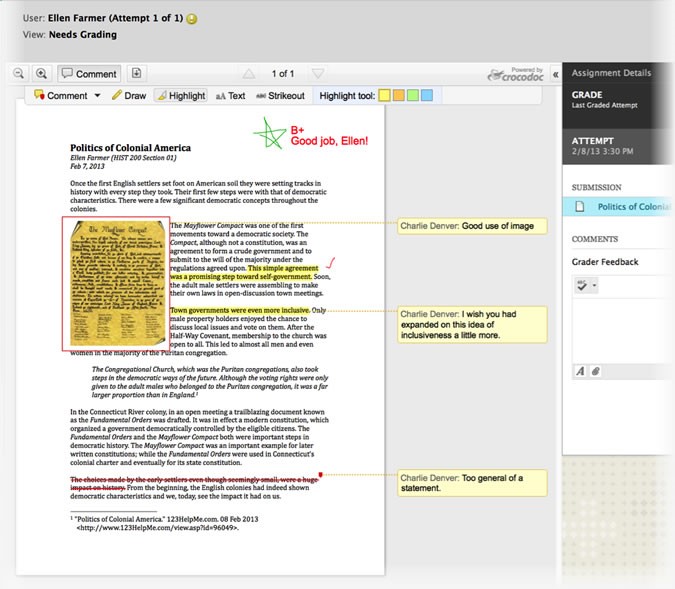The width and height of the screenshot is (675, 589).
Task: Select the Strikeout annotation tool
Action: click(279, 96)
